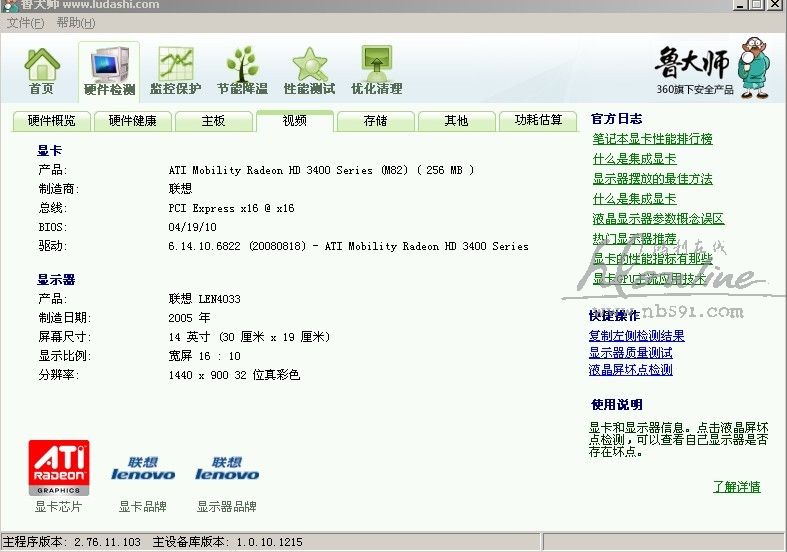Open the 功耗估算 tab
The height and width of the screenshot is (552, 787).
coord(538,121)
